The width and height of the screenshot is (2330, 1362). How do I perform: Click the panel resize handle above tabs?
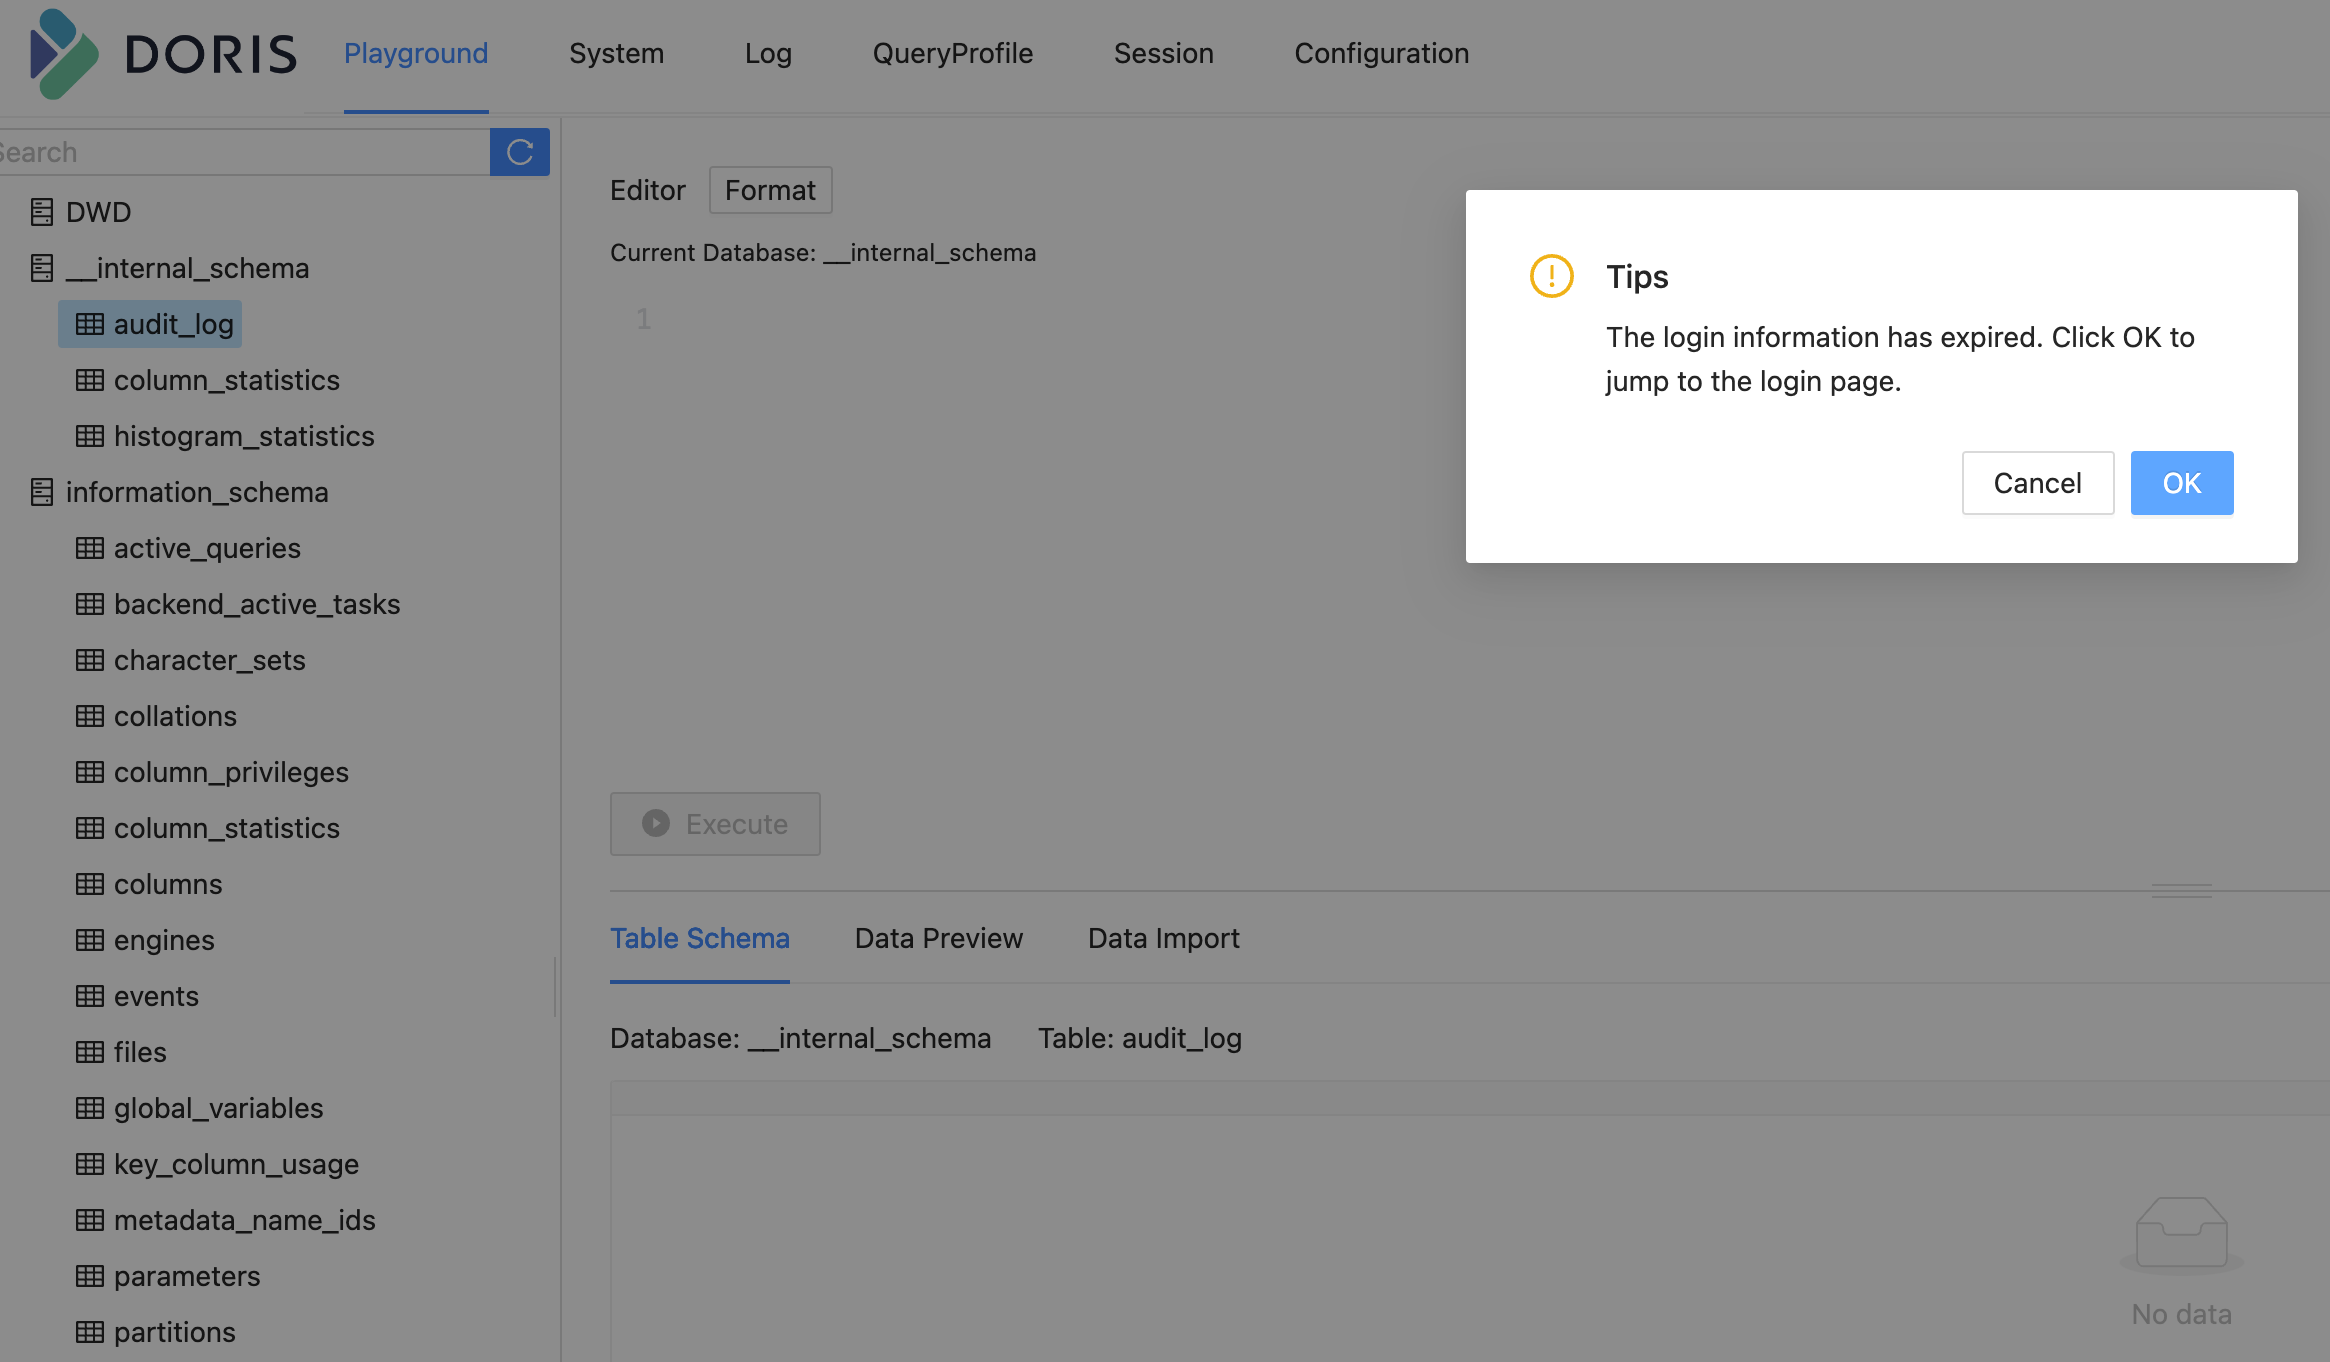2182,890
